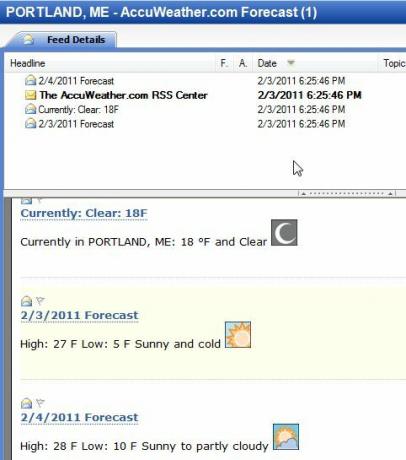
Task: Click the unread envelope icon beside AccuWeather RSS Center
Action: tap(30, 95)
